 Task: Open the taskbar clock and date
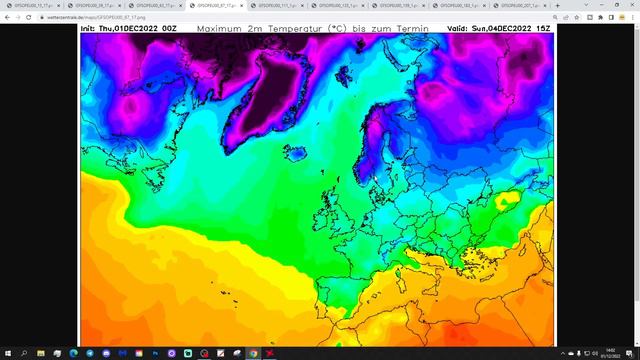[x=611, y=353]
